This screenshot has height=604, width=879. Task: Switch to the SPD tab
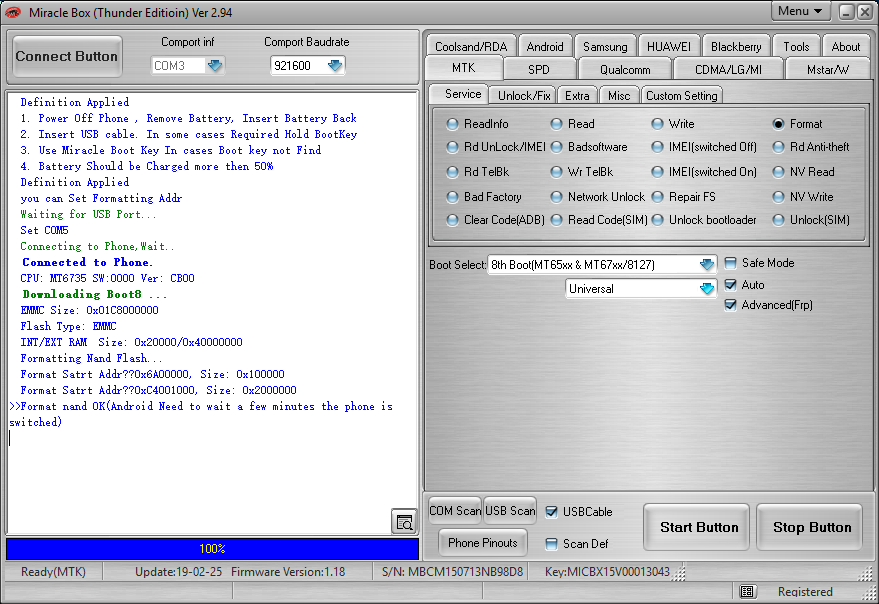click(x=539, y=70)
